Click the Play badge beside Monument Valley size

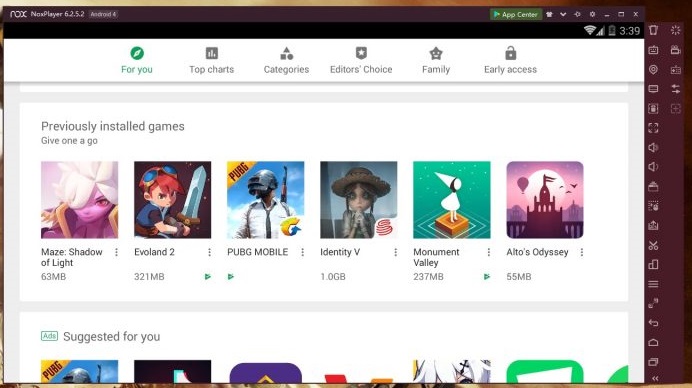point(487,277)
